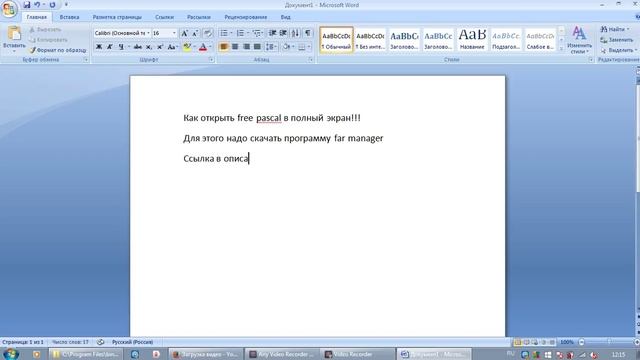Decrease paragraph indent
640x360 pixels.
coord(272,33)
